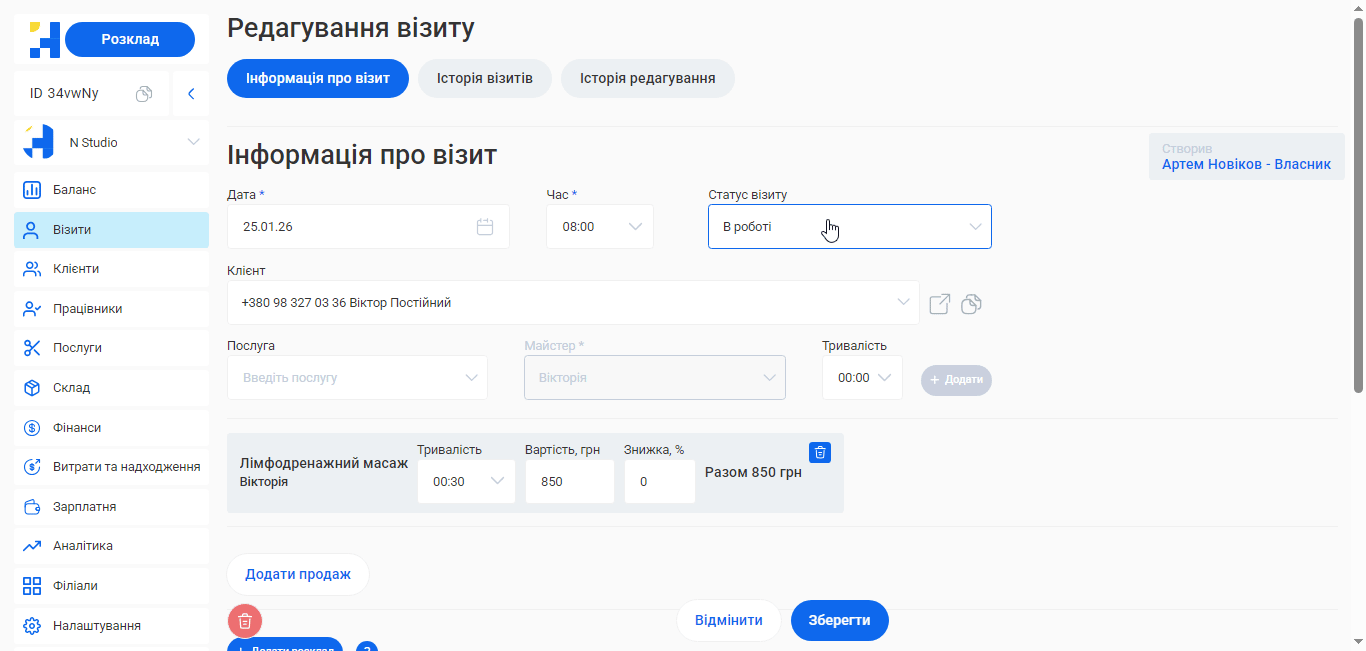Click the copy client link icon
Viewport: 1366px width, 651px height.
point(970,303)
